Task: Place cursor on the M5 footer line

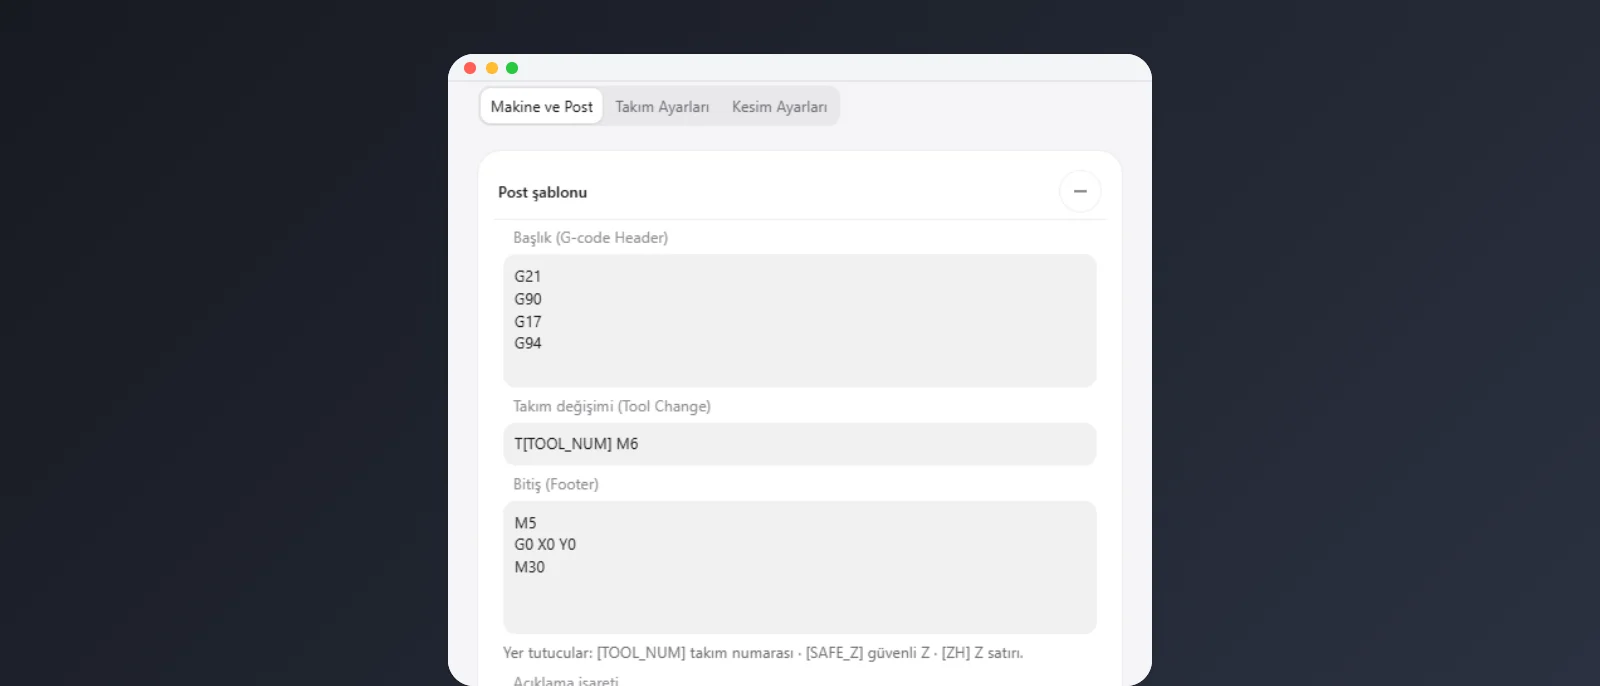Action: tap(525, 523)
